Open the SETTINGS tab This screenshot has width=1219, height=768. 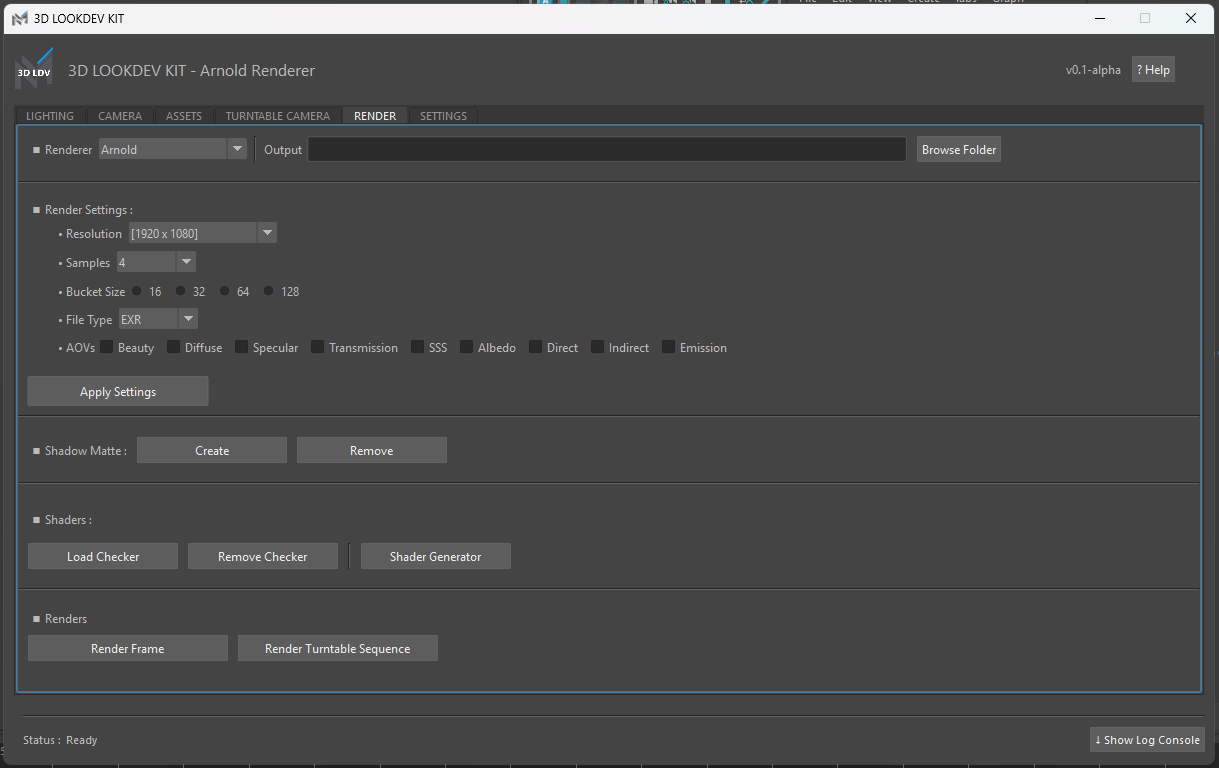tap(443, 116)
